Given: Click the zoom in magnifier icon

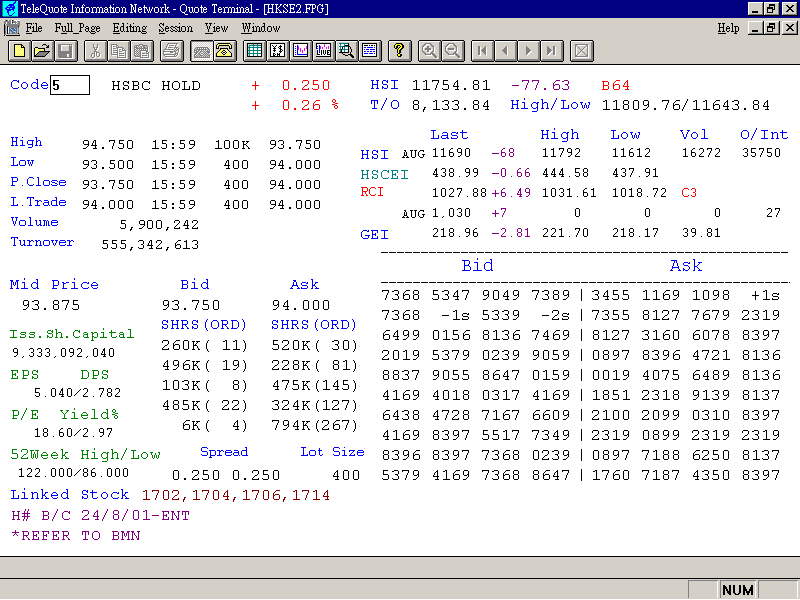Looking at the screenshot, I should 429,51.
